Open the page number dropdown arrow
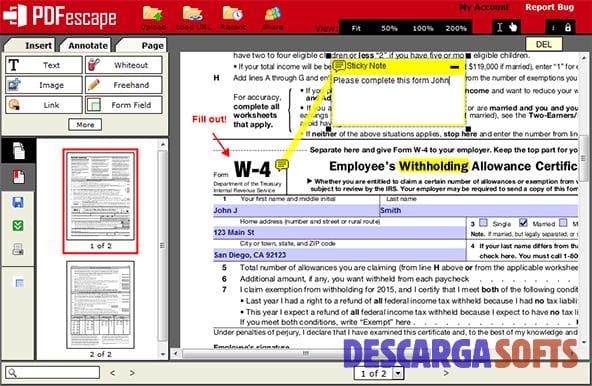The height and width of the screenshot is (386, 592). (398, 374)
